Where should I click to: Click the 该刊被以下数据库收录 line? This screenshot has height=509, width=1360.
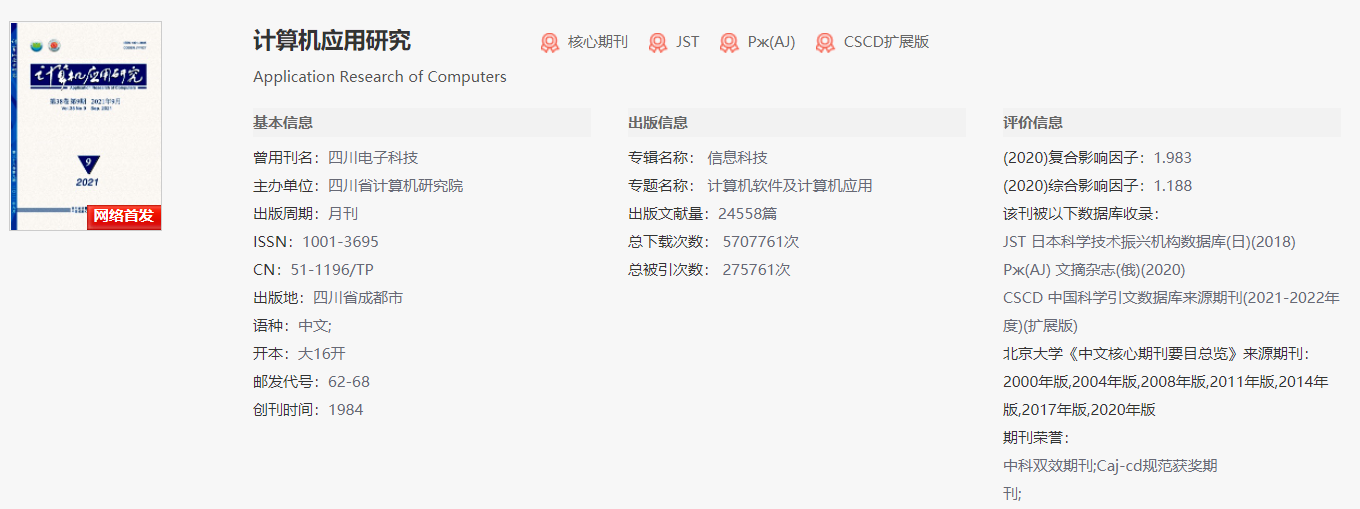point(1081,214)
